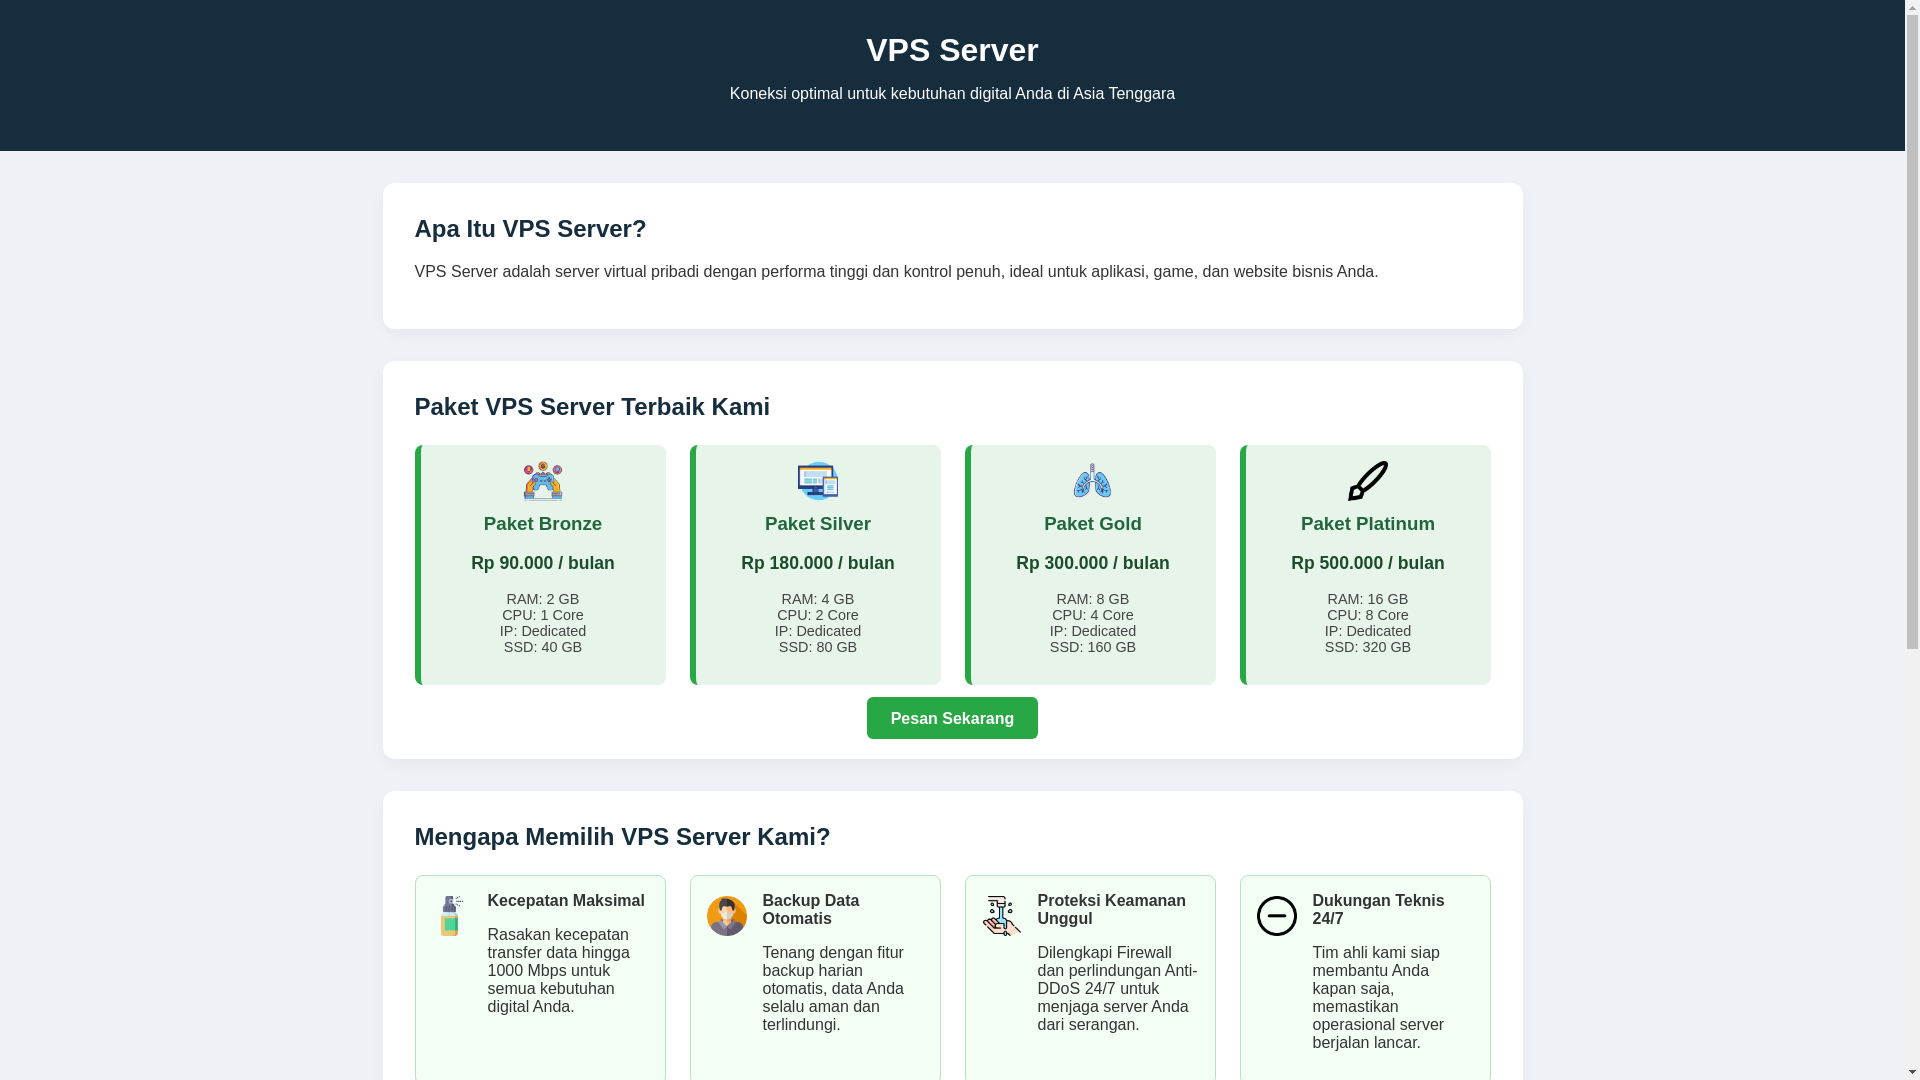Image resolution: width=1920 pixels, height=1080 pixels.
Task: Click the Proteksi Keamanan hand-washing icon
Action: tap(1001, 916)
